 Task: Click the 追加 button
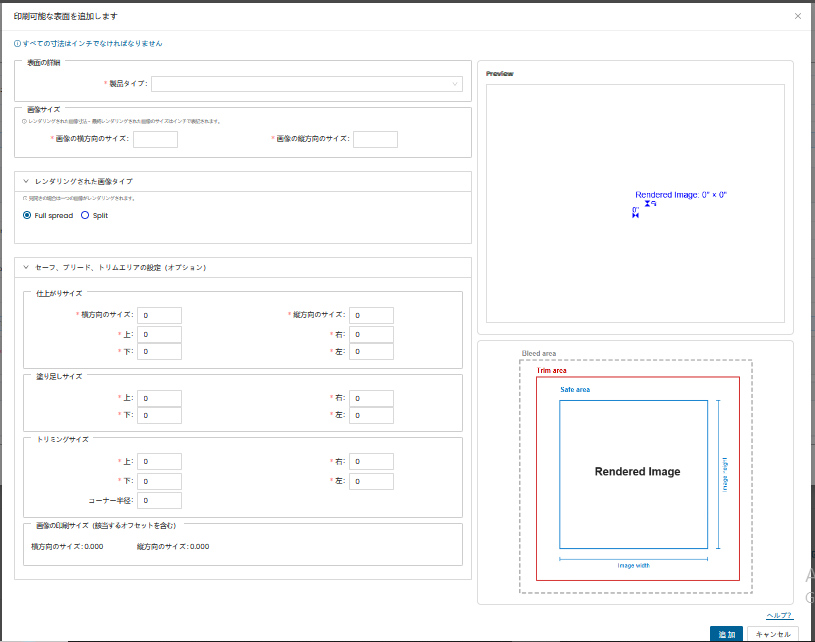727,634
